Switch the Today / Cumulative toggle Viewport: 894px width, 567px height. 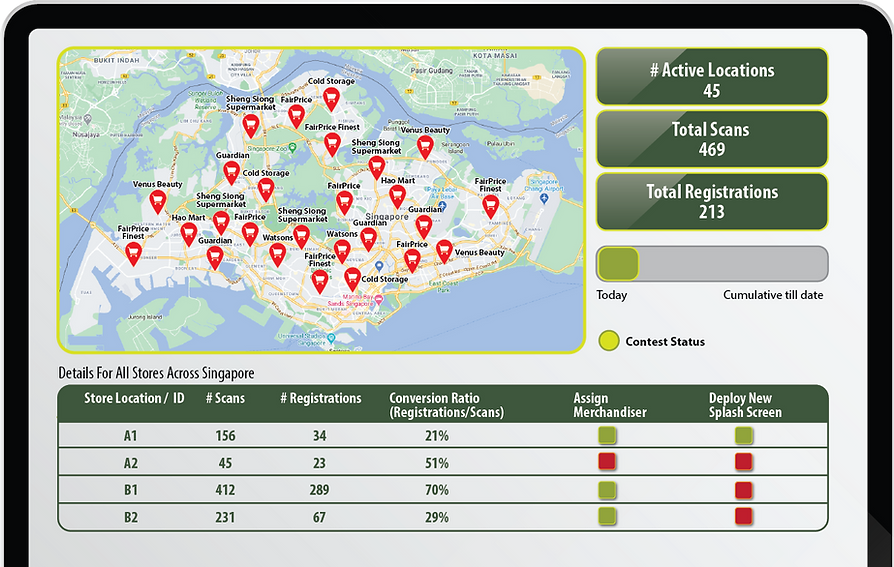click(x=712, y=264)
